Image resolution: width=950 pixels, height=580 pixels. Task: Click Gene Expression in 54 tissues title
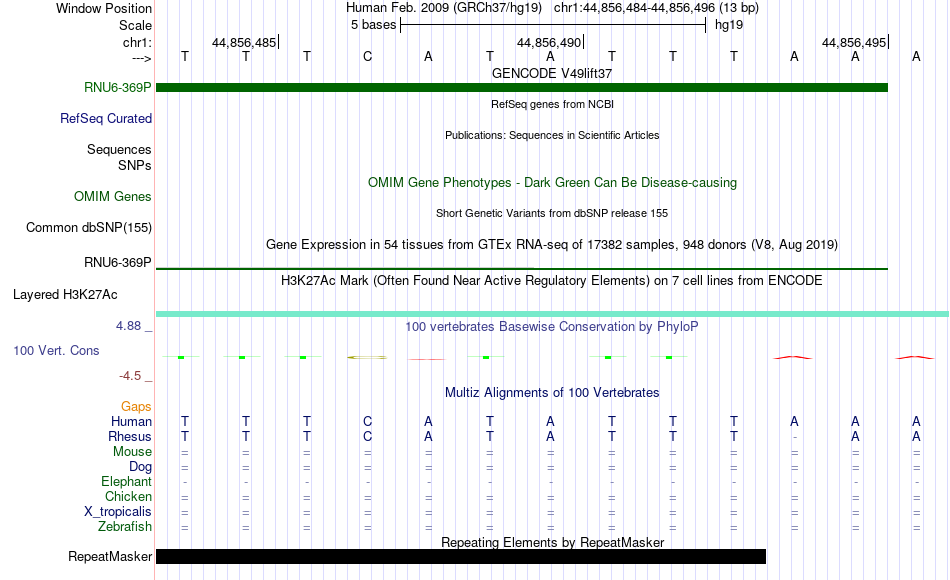[552, 244]
